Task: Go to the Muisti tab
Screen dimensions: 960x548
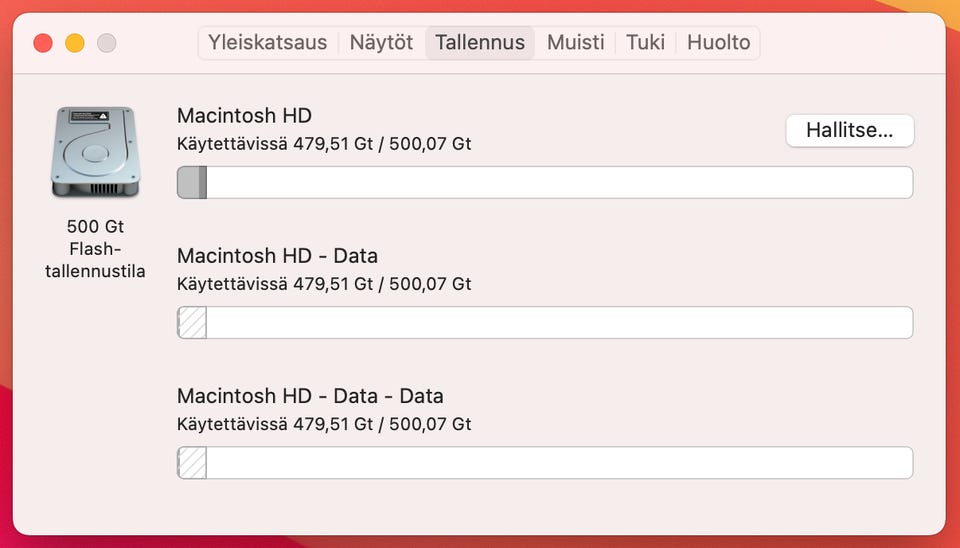Action: (576, 42)
